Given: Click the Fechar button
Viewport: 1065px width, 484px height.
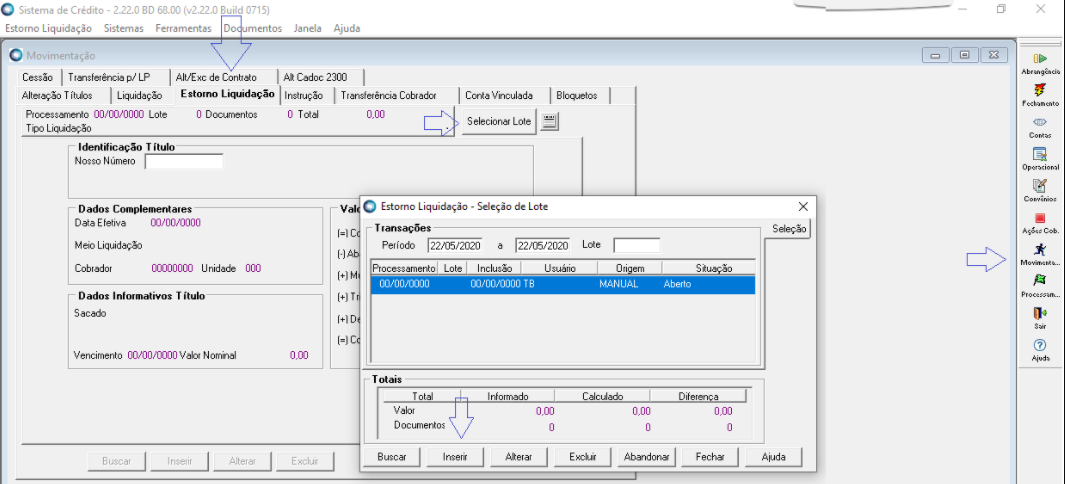Looking at the screenshot, I should coord(710,457).
